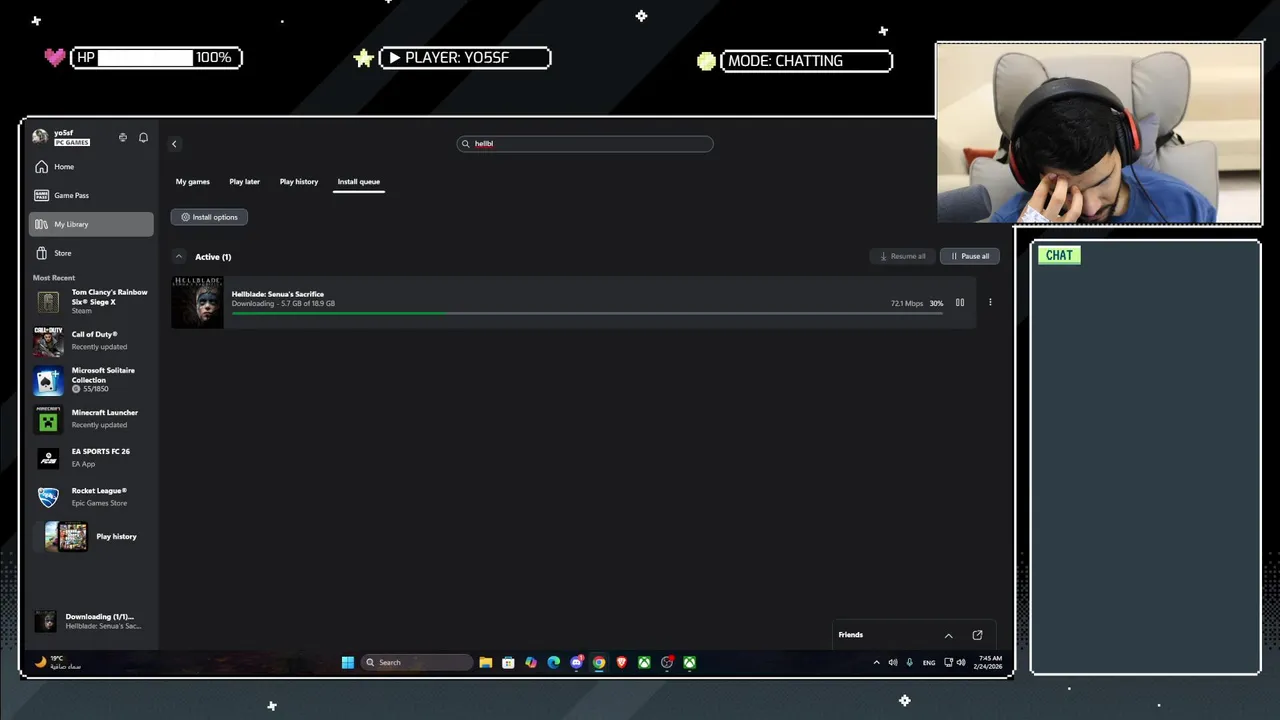Switch to the Play later tab
Image resolution: width=1280 pixels, height=720 pixels.
(244, 182)
